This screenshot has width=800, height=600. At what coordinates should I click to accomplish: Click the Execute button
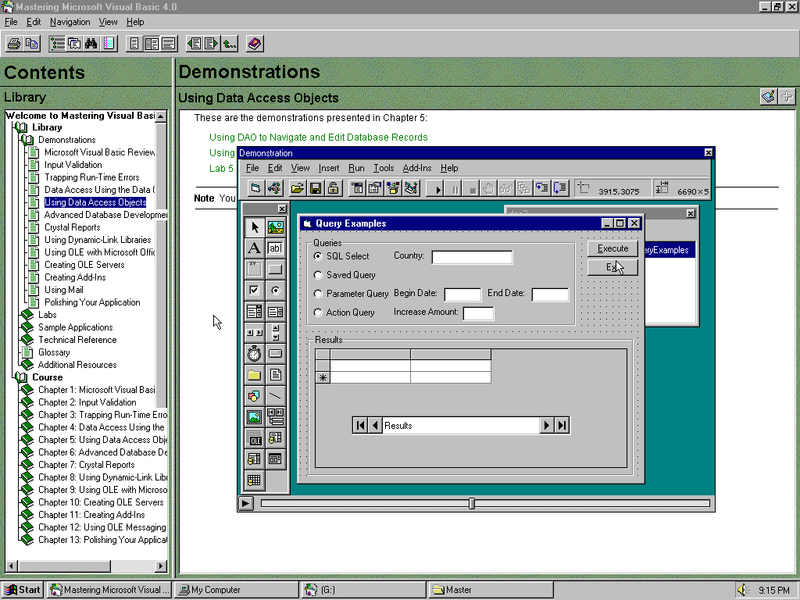pyautogui.click(x=612, y=248)
